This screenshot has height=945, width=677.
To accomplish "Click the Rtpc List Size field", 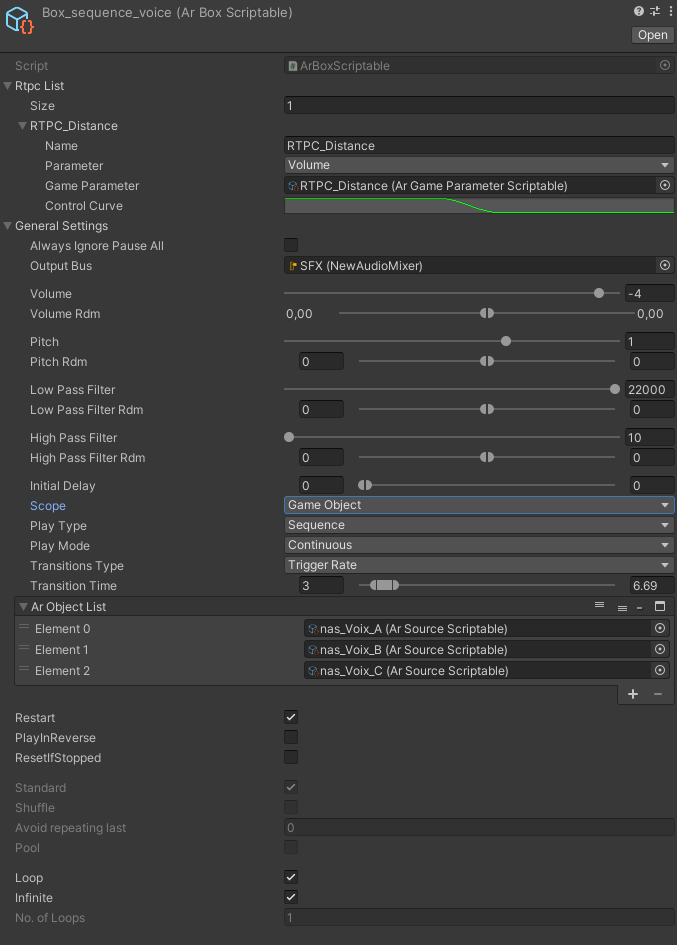I will coord(479,105).
